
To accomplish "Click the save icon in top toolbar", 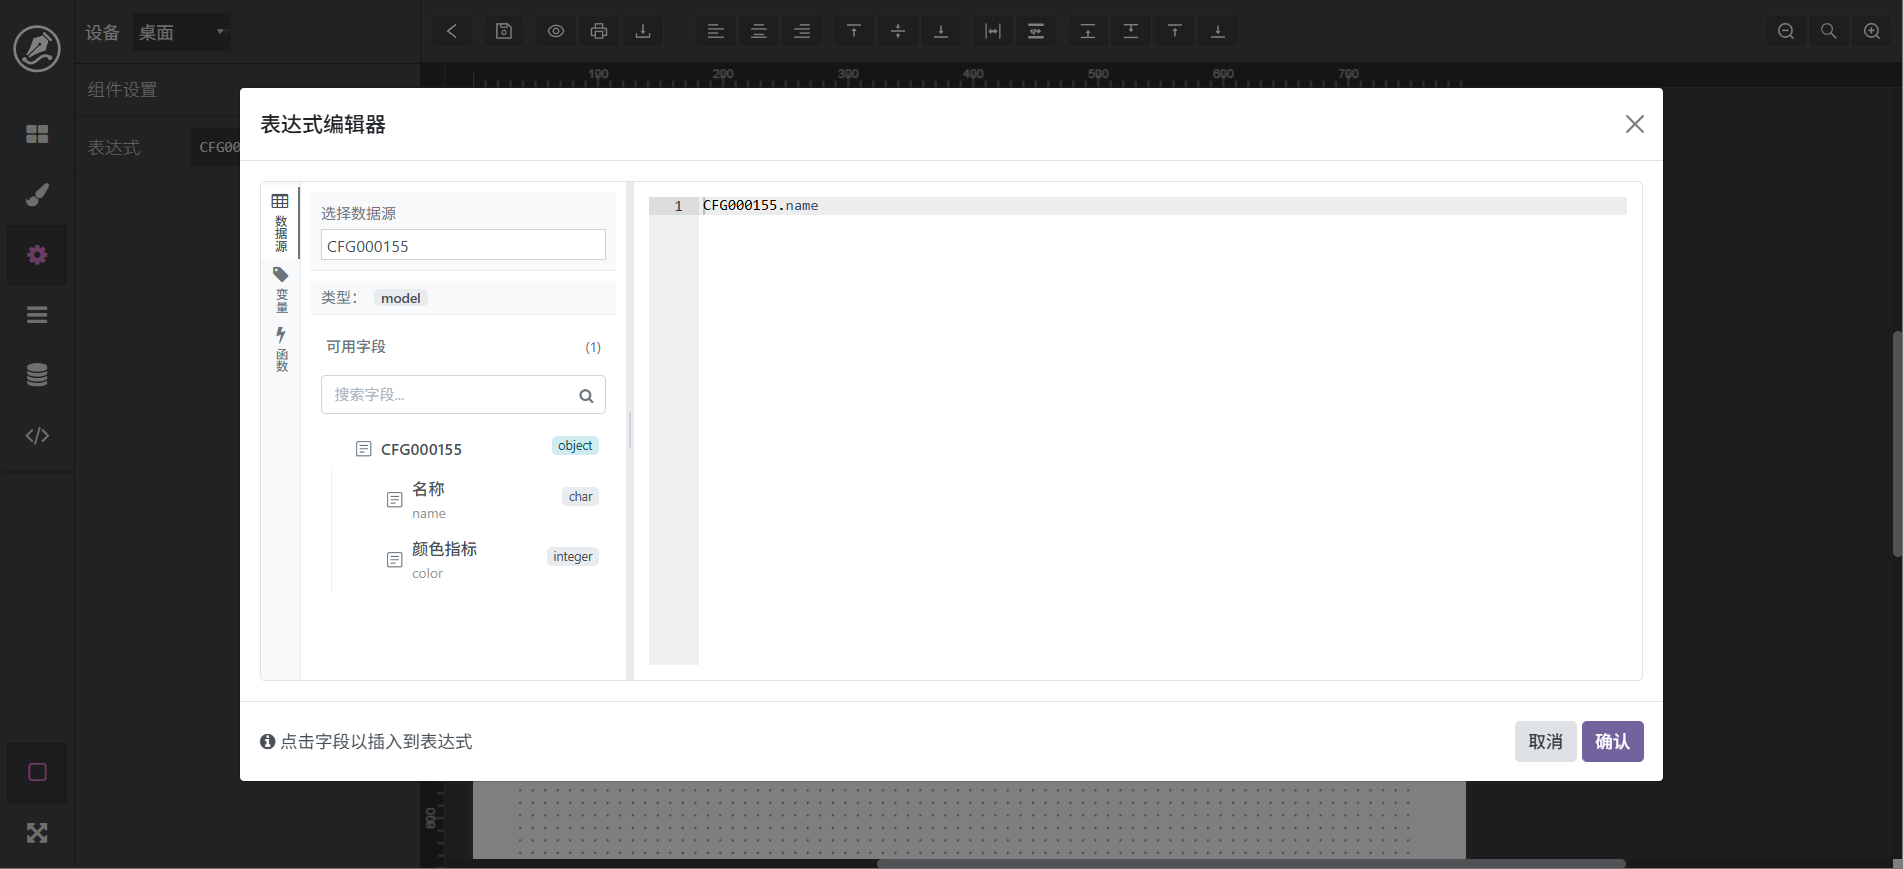I will pos(504,31).
